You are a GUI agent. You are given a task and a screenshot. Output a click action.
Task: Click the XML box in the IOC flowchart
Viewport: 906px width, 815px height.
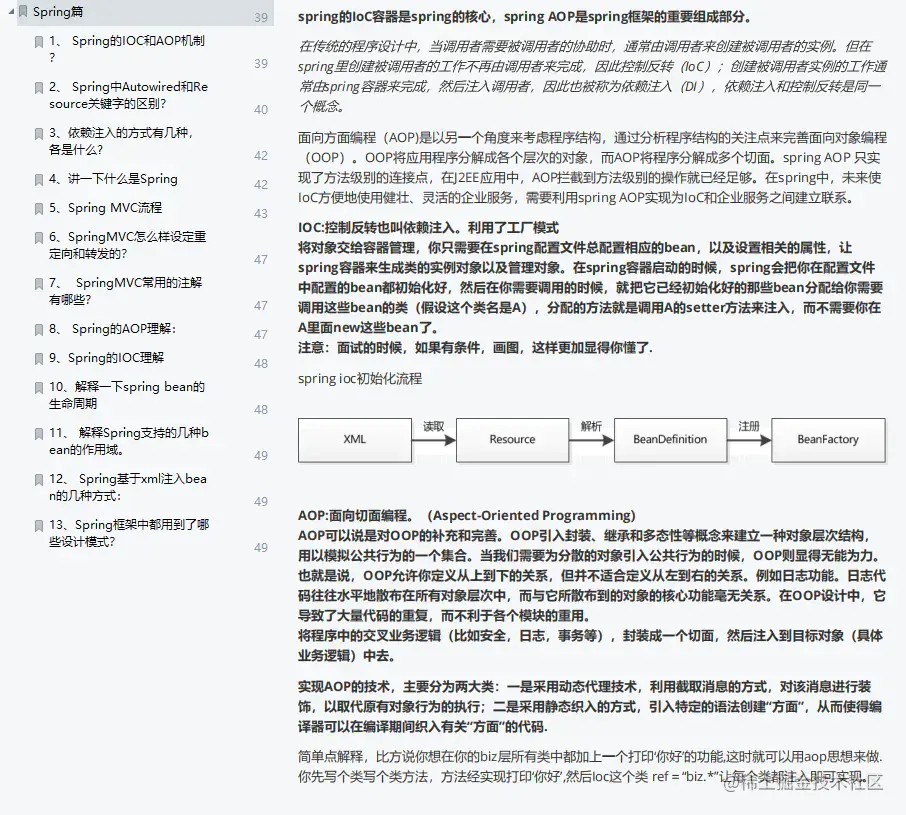coord(355,440)
